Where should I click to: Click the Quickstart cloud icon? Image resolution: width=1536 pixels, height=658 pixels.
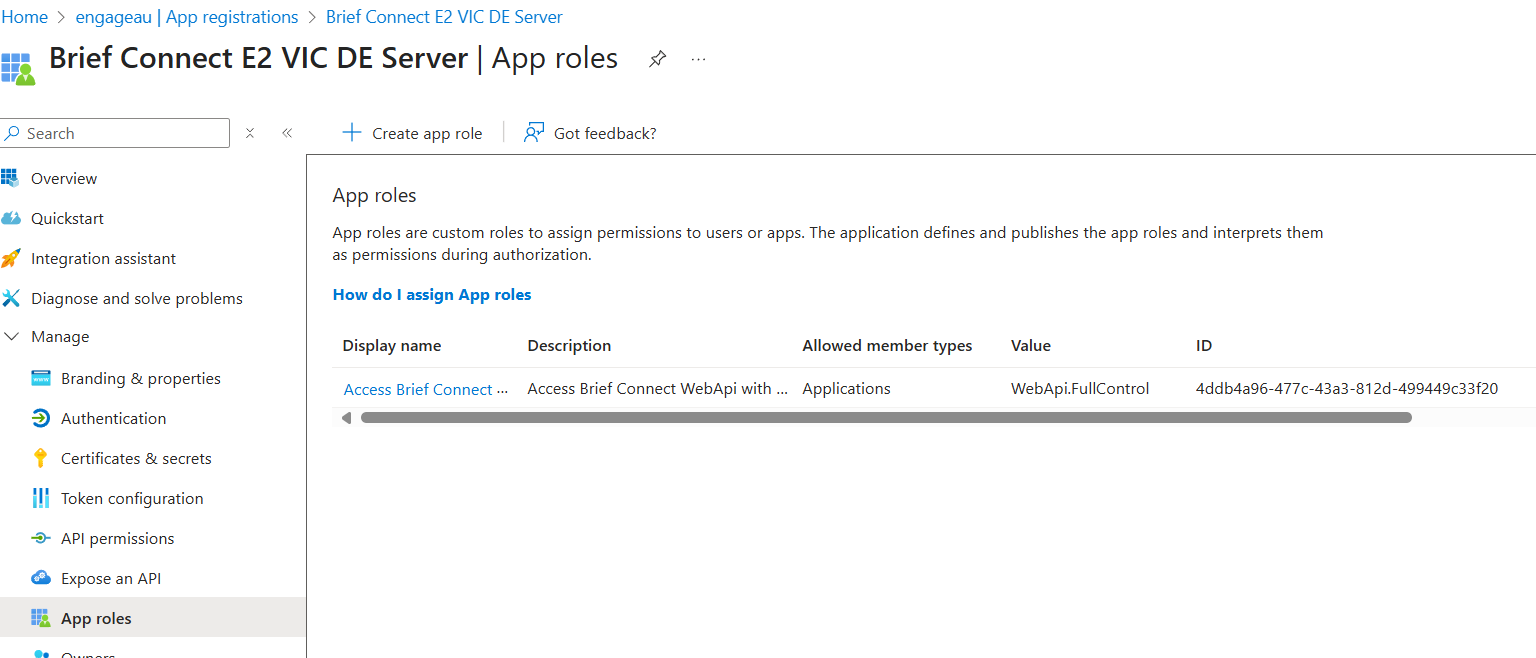tap(9, 218)
